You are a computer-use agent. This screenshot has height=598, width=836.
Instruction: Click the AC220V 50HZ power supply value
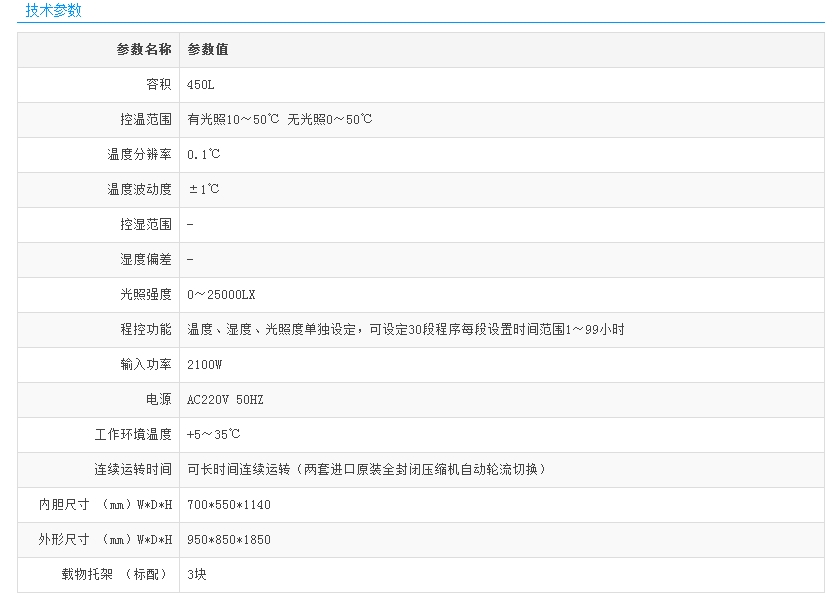(225, 399)
